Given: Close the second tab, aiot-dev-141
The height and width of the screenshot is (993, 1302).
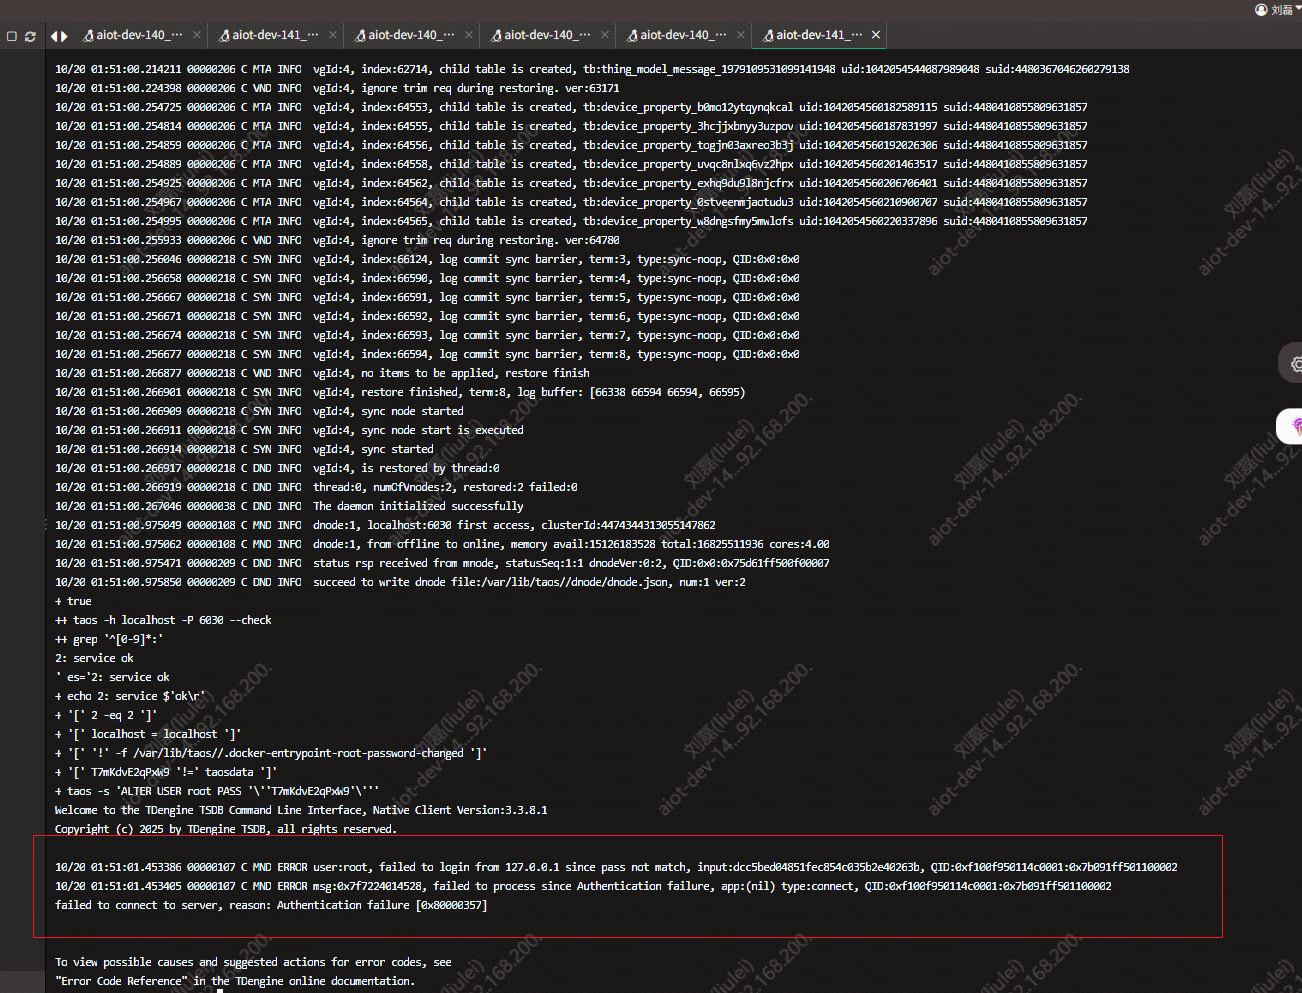Looking at the screenshot, I should (333, 35).
